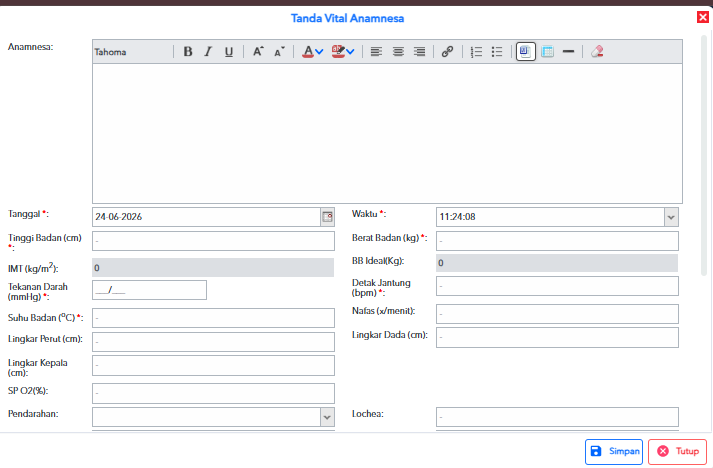Focus the Lingkar Perut (cm) input
The image size is (713, 468).
[x=213, y=342]
